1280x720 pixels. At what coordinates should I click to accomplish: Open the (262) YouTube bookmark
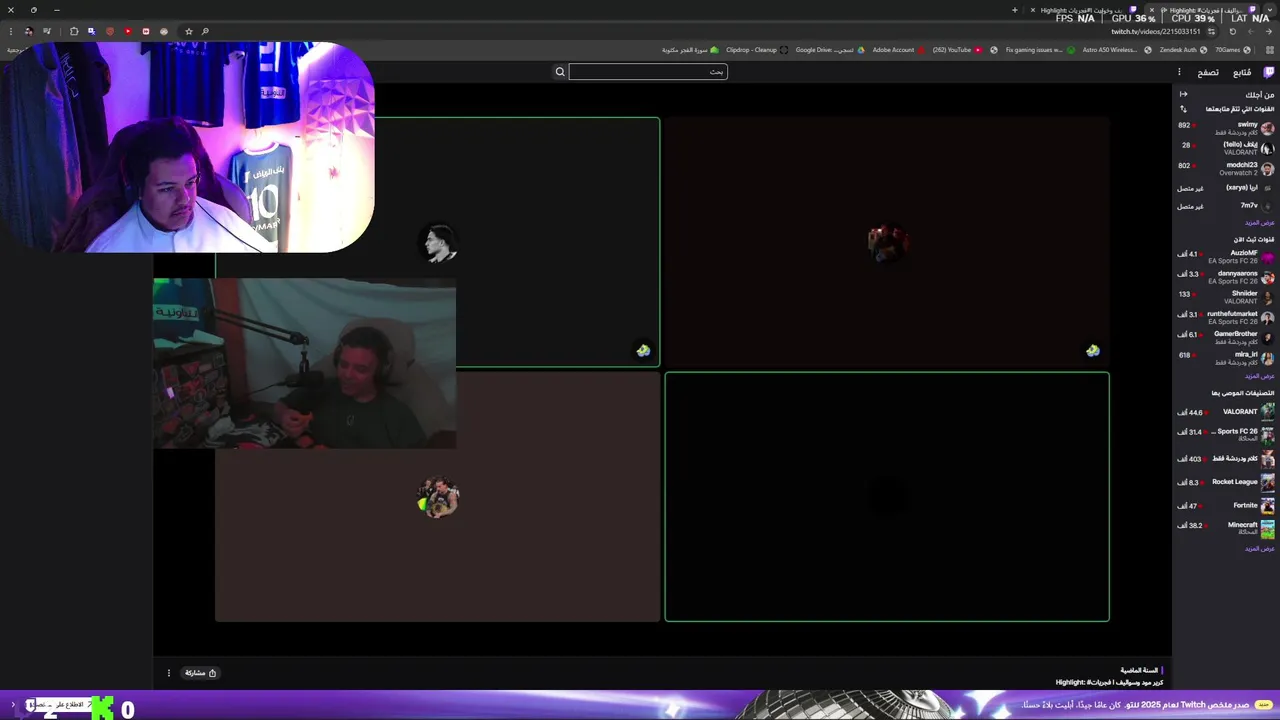pos(957,49)
